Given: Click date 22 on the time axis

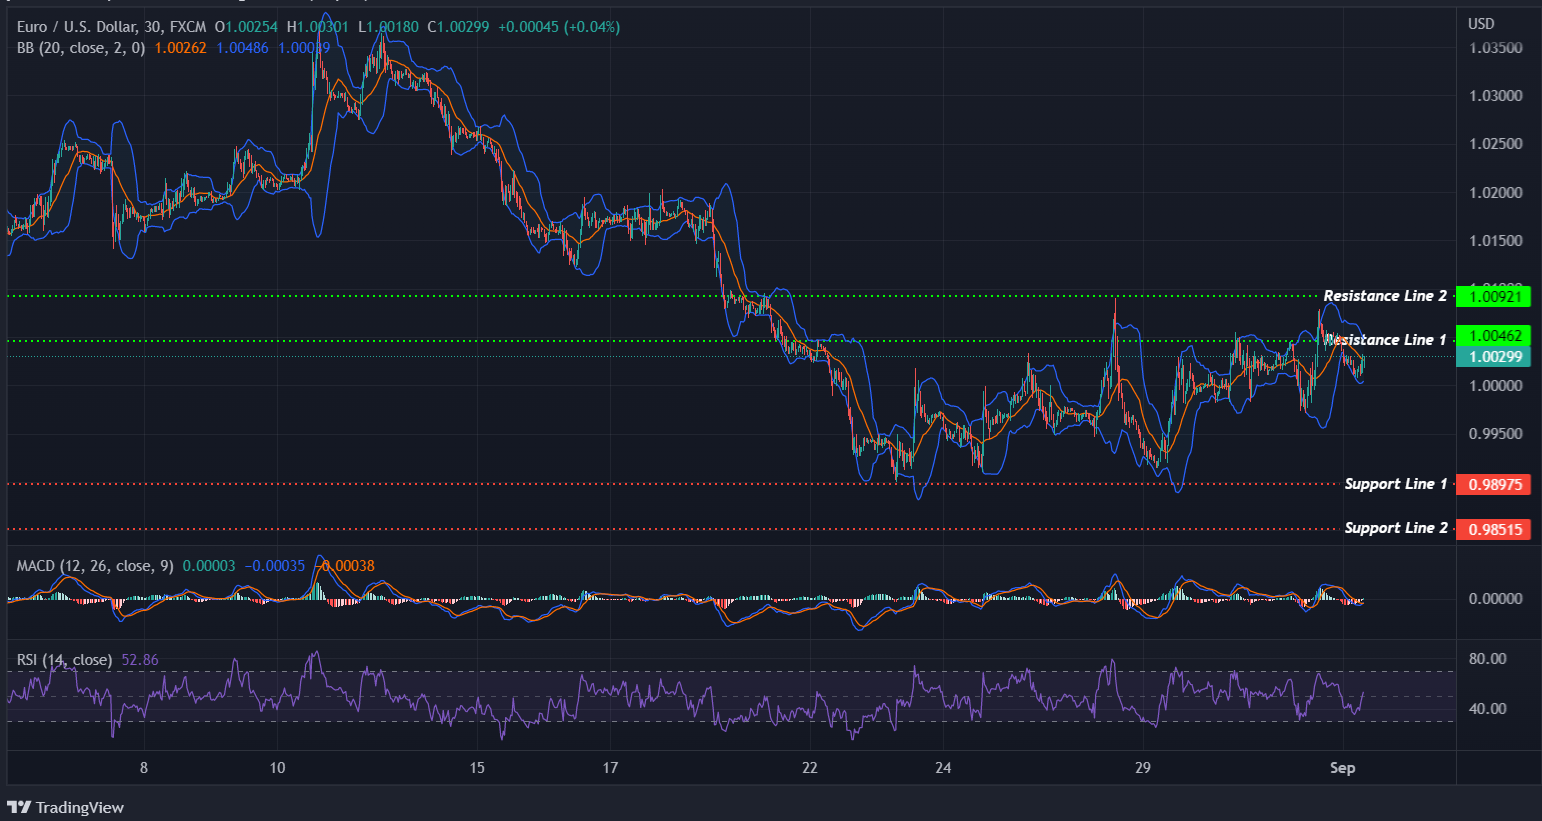Looking at the screenshot, I should click(x=809, y=768).
